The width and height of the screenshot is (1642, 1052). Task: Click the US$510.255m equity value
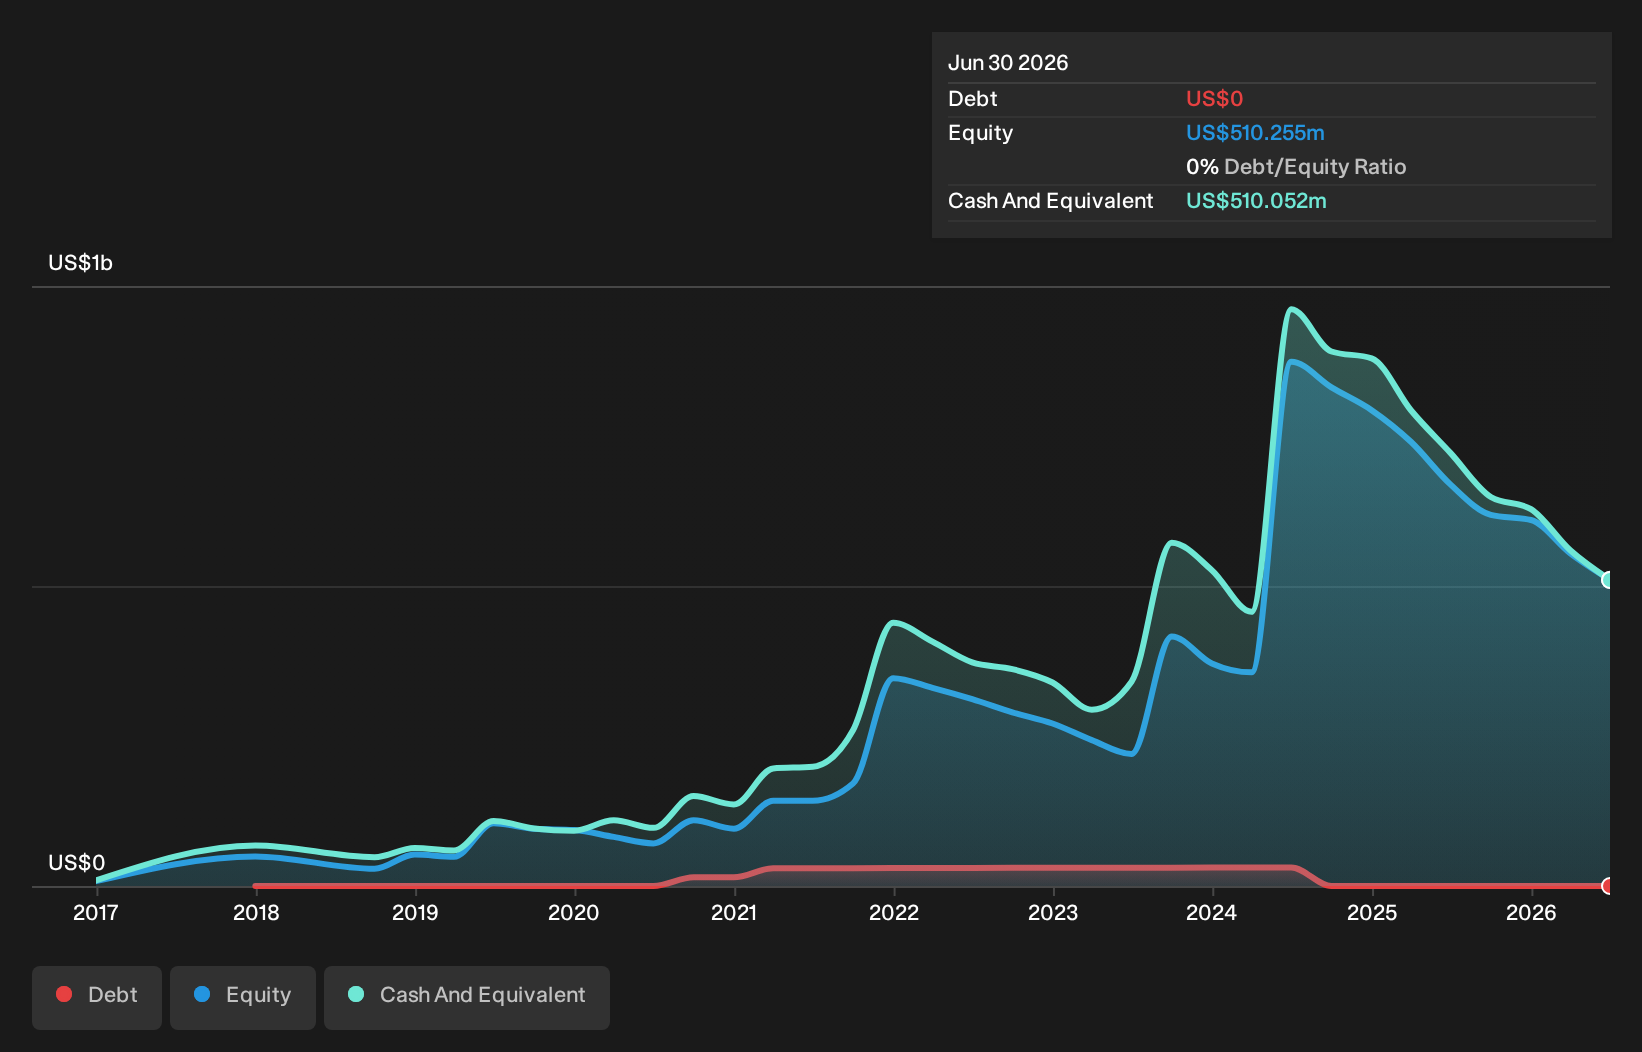click(1255, 133)
